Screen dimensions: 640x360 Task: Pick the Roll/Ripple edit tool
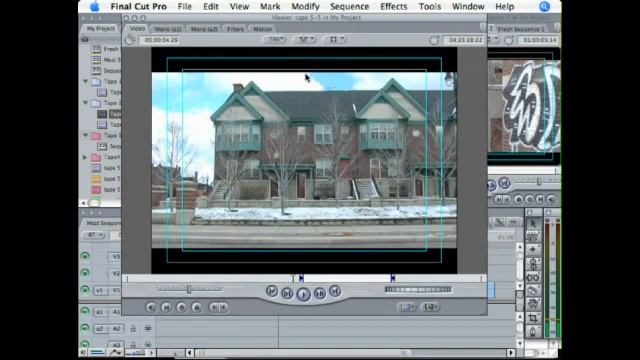[x=533, y=264]
